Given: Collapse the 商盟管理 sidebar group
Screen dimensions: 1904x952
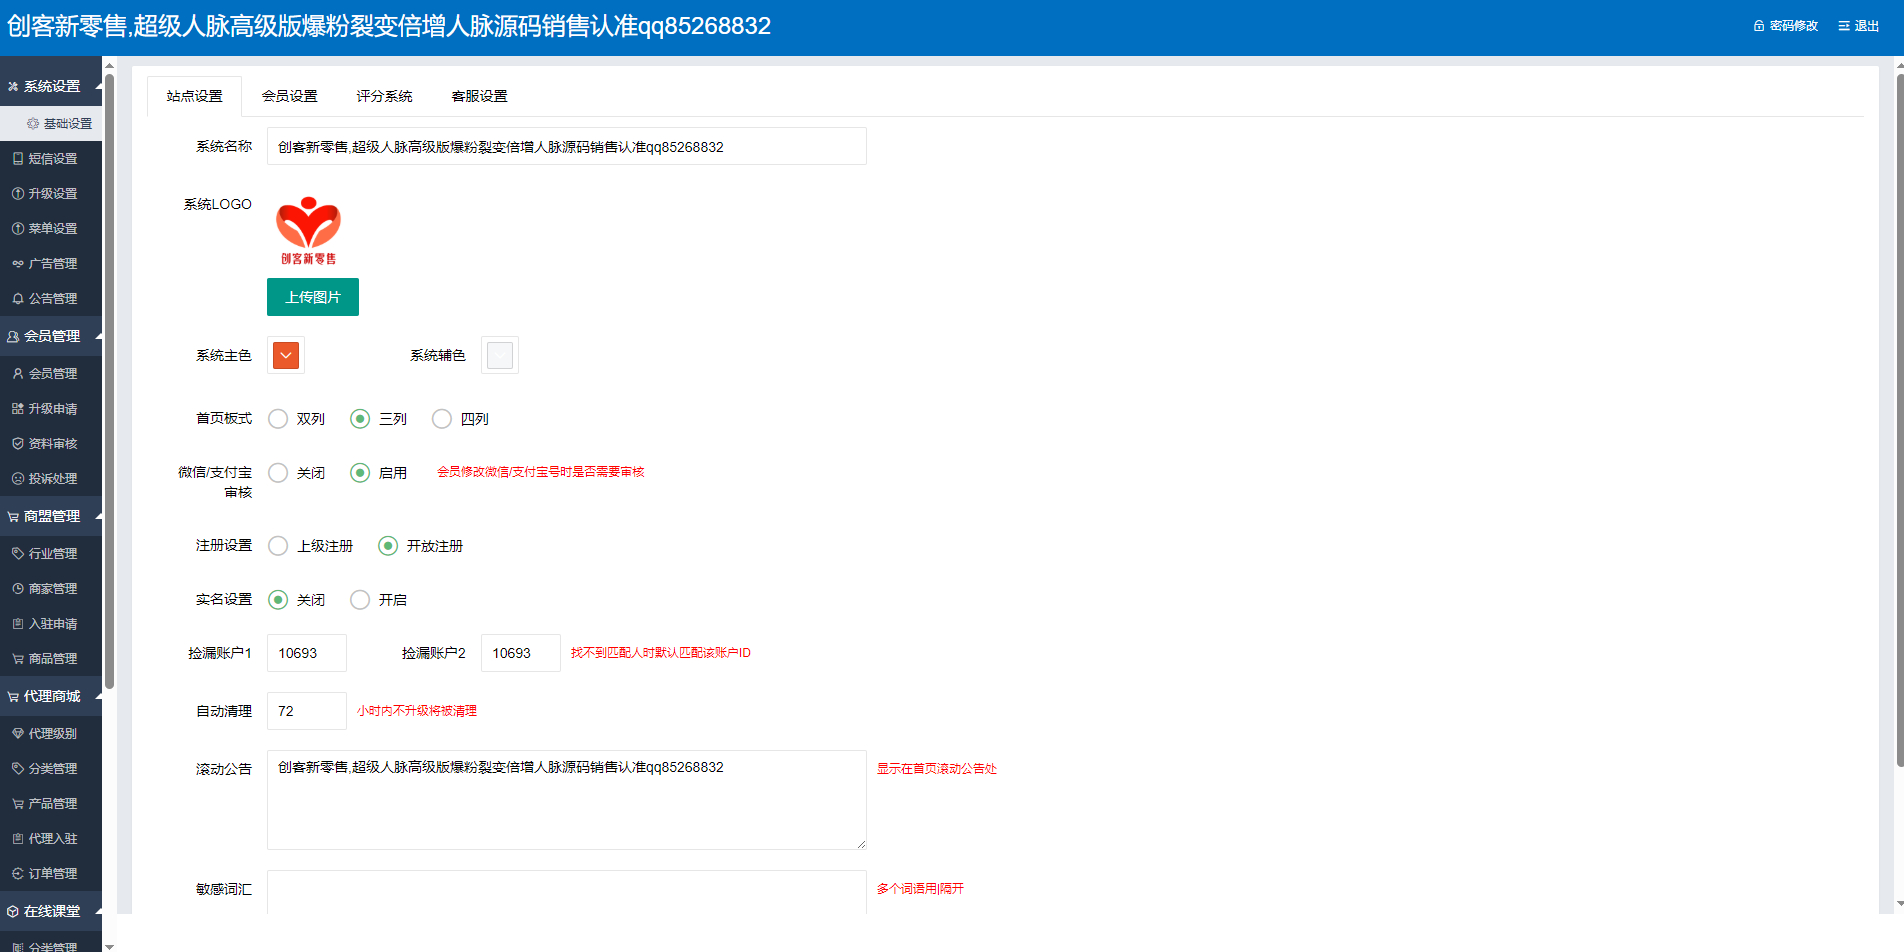Looking at the screenshot, I should [x=50, y=516].
